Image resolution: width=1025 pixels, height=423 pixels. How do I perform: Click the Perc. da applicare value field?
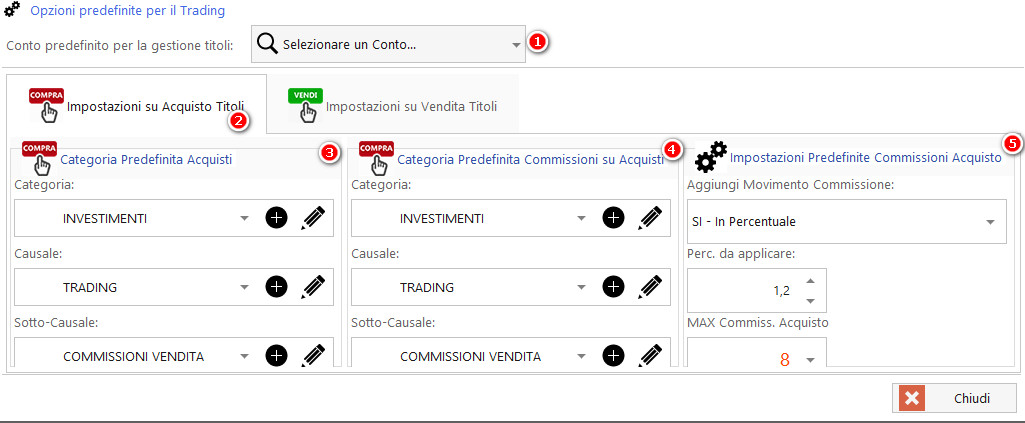tap(745, 291)
